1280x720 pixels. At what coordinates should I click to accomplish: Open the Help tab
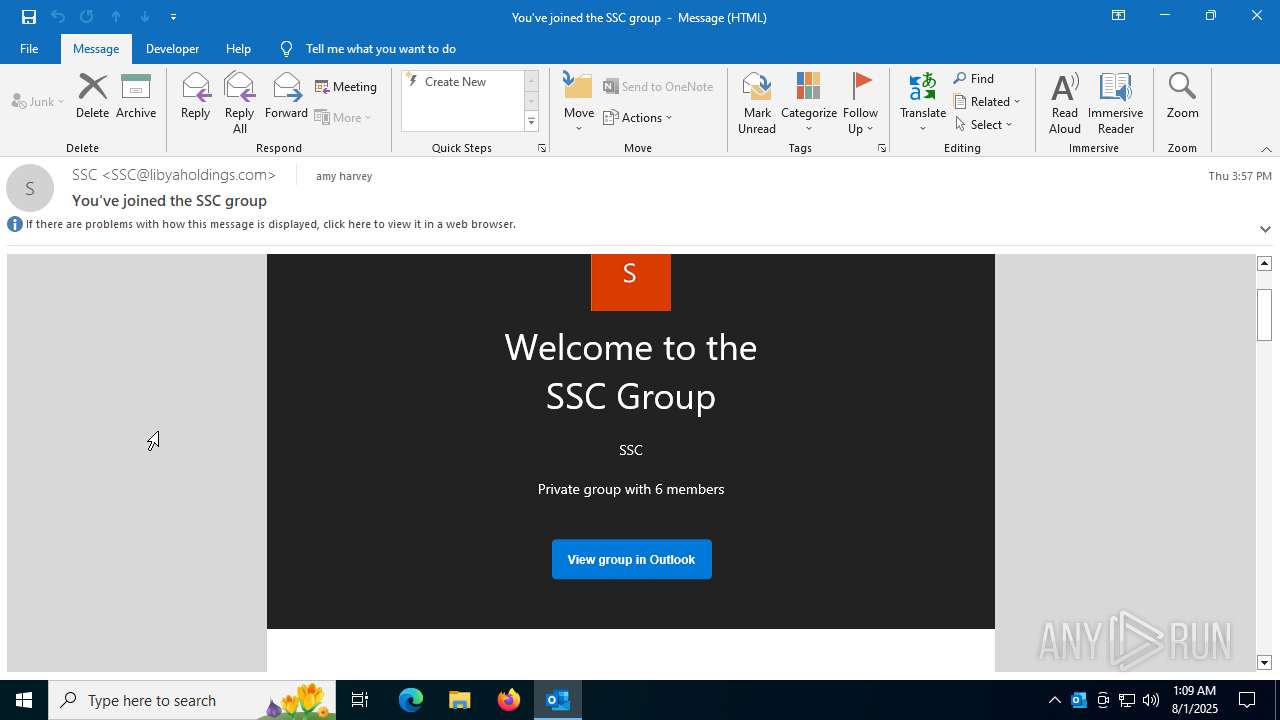(x=238, y=49)
